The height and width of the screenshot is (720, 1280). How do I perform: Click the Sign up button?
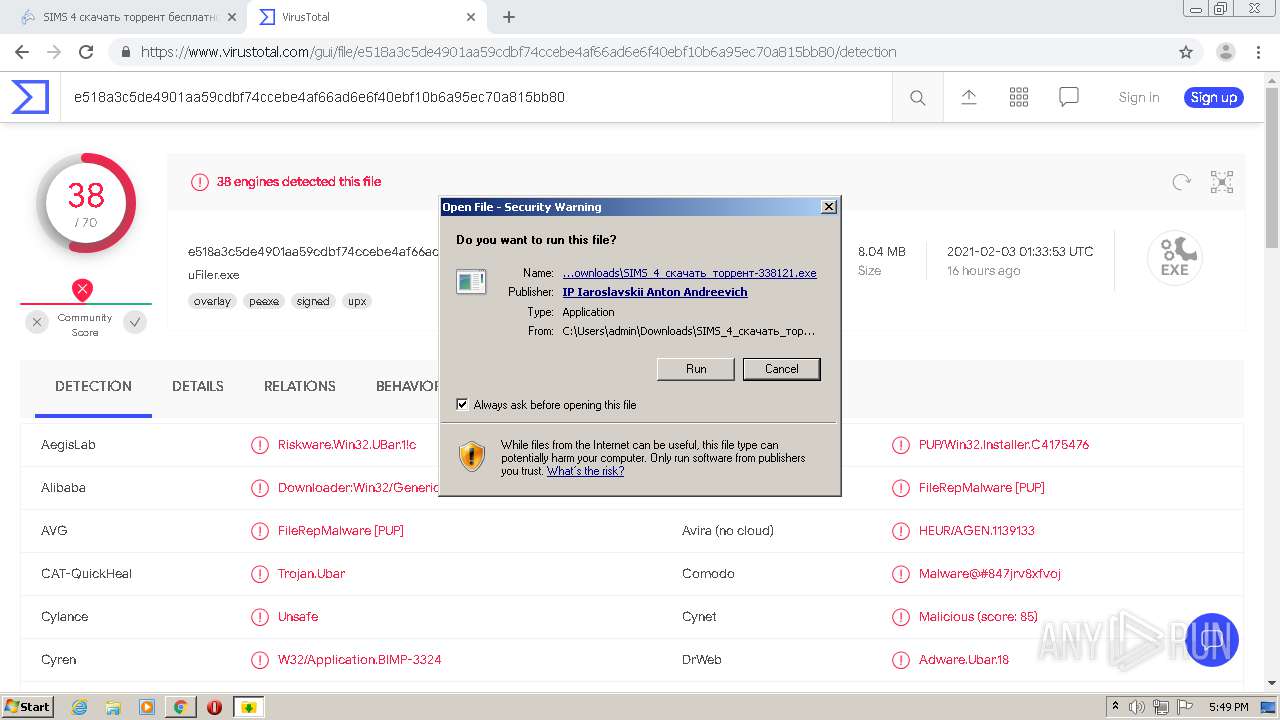point(1214,97)
